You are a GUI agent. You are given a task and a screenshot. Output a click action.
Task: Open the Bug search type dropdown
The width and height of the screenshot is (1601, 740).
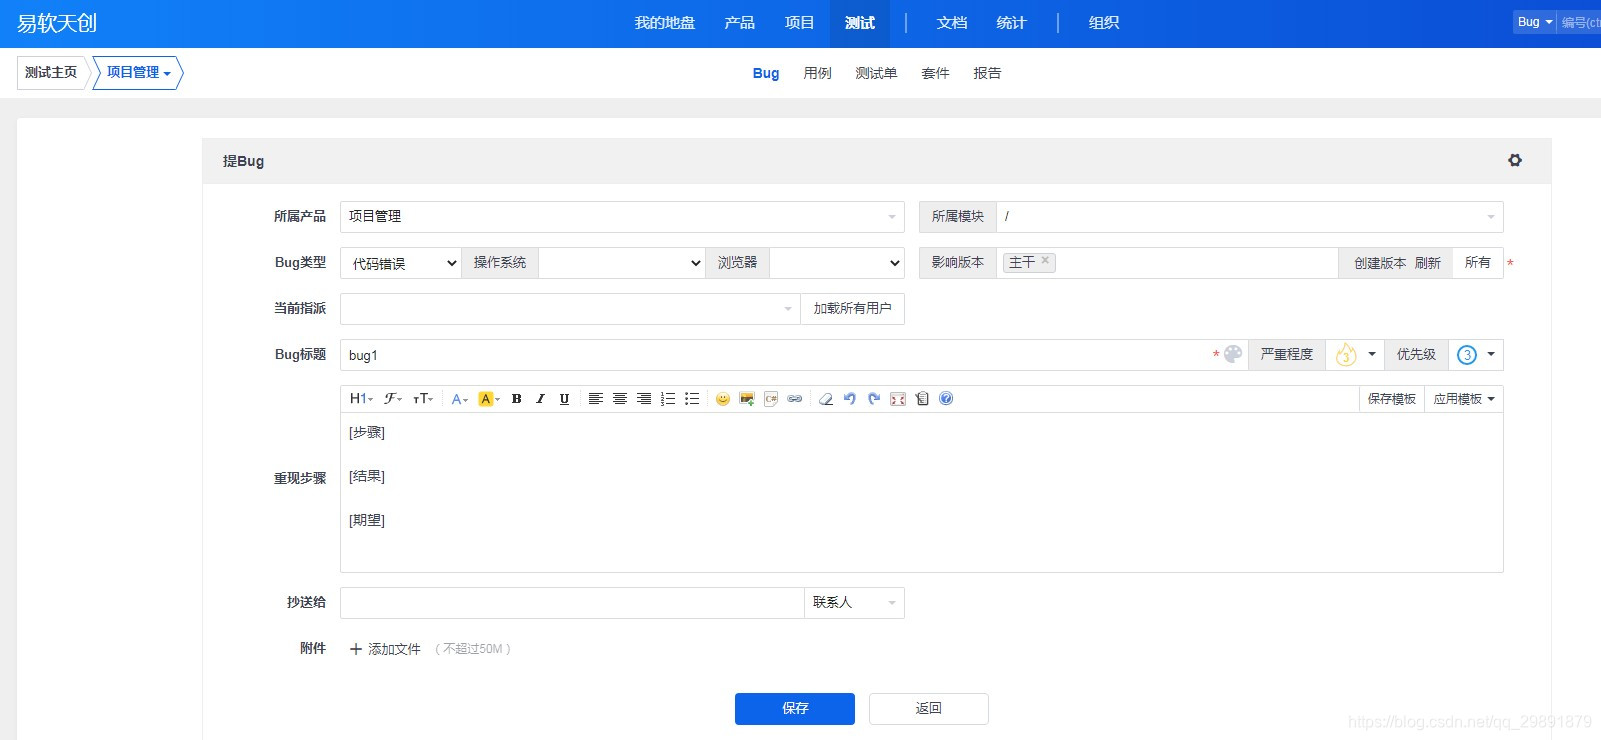[1535, 22]
